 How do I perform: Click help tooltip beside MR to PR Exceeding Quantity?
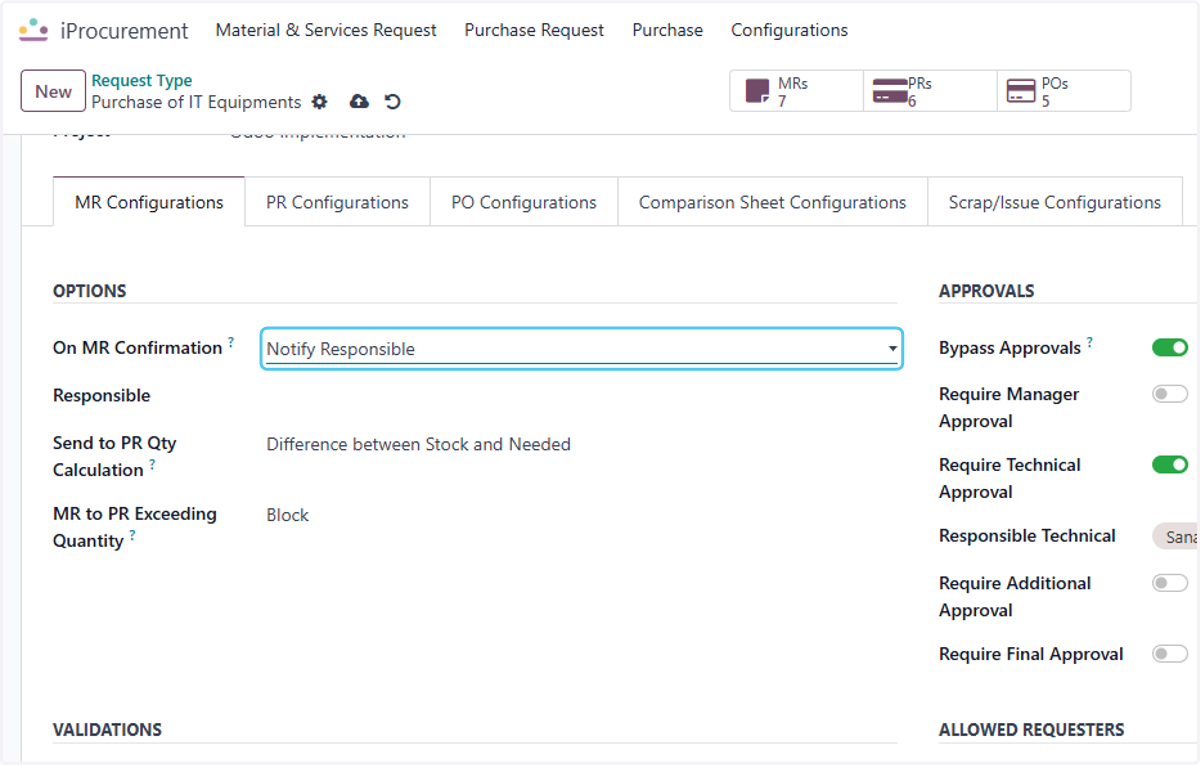133,535
